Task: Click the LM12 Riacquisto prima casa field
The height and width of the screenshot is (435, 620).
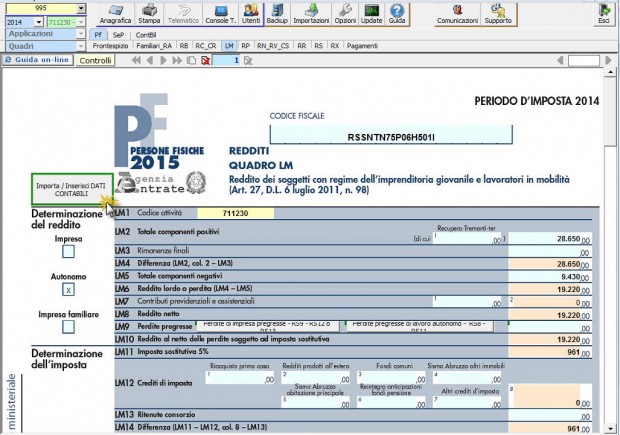Action: click(x=240, y=378)
